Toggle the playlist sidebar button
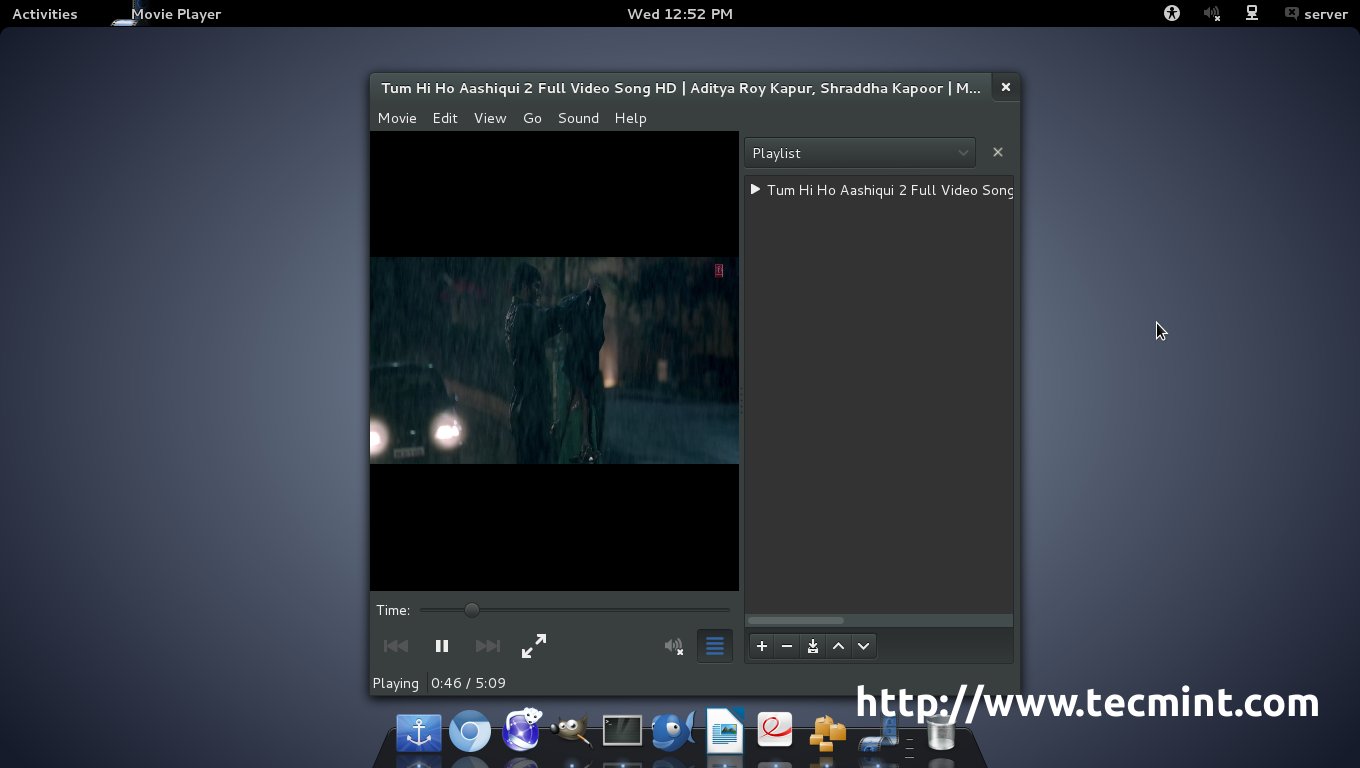This screenshot has width=1360, height=768. [714, 646]
